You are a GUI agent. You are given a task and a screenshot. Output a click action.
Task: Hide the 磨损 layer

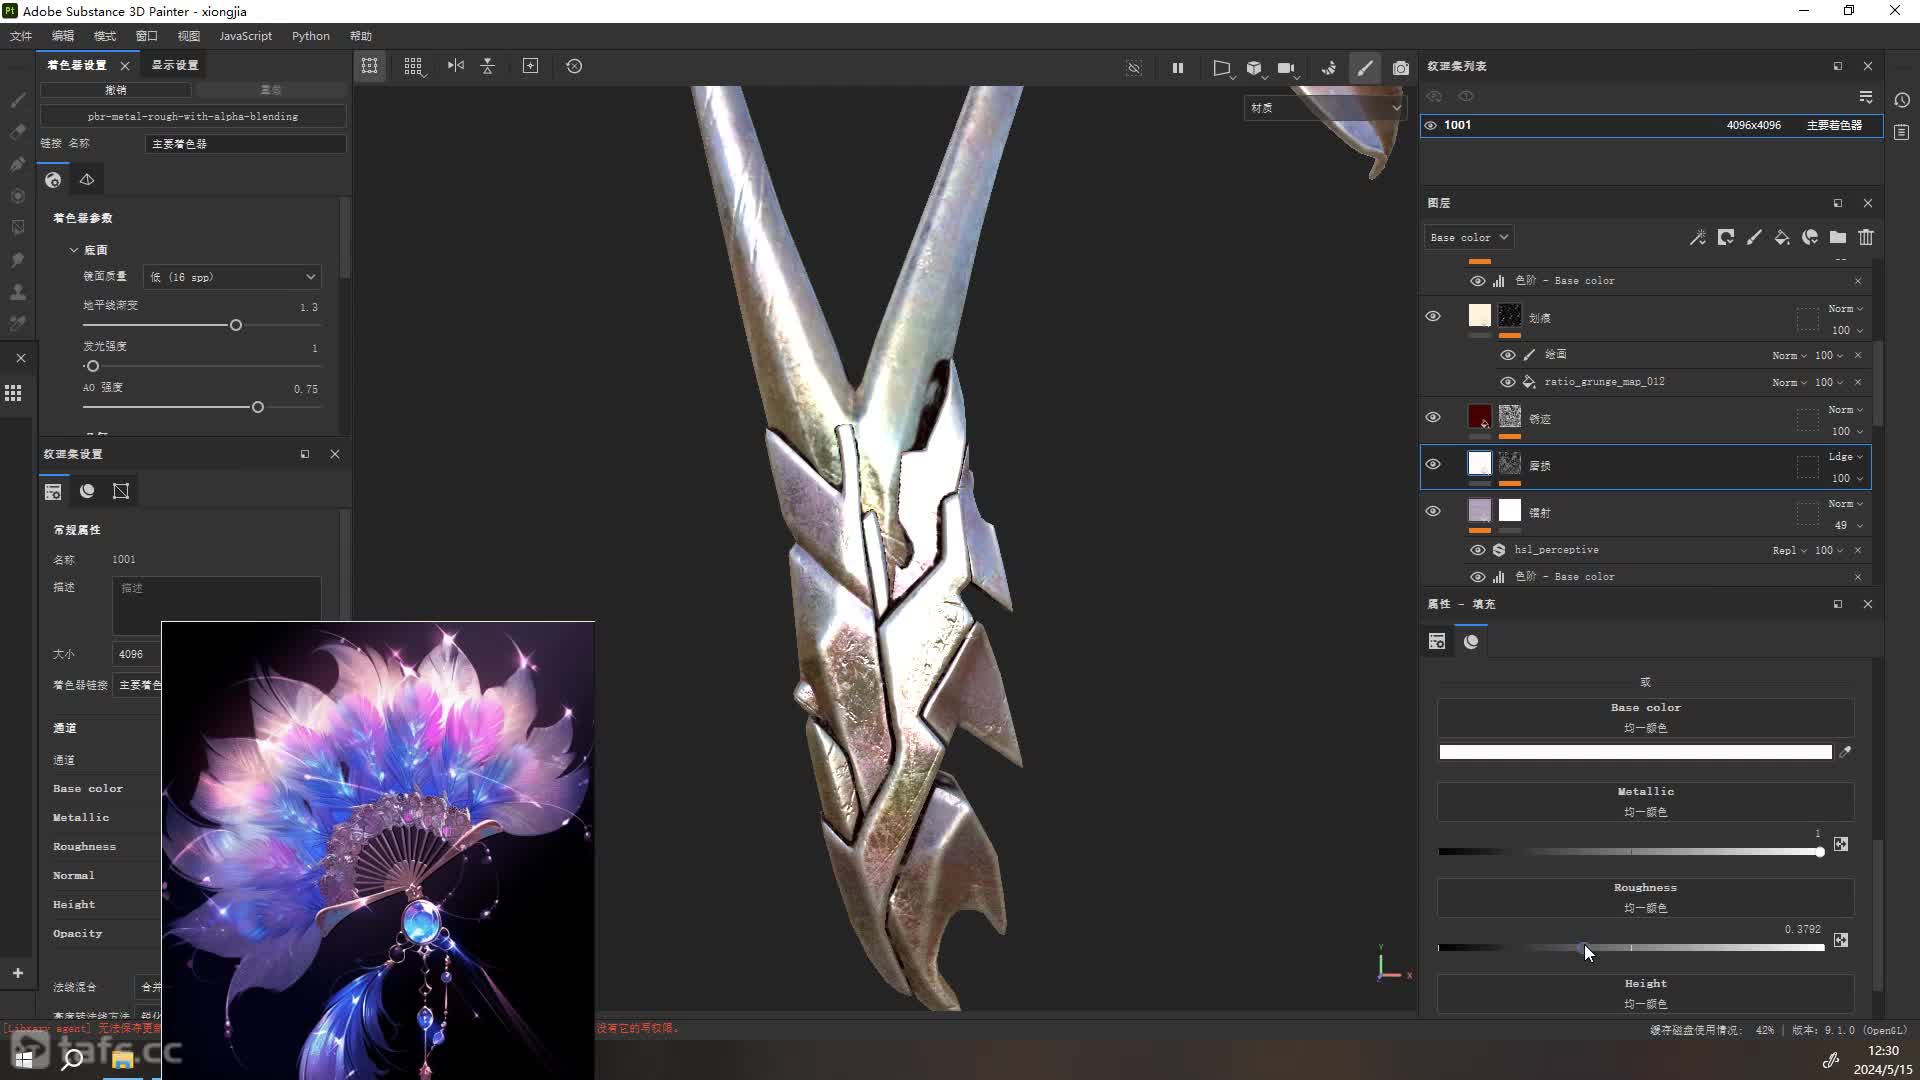pos(1433,464)
